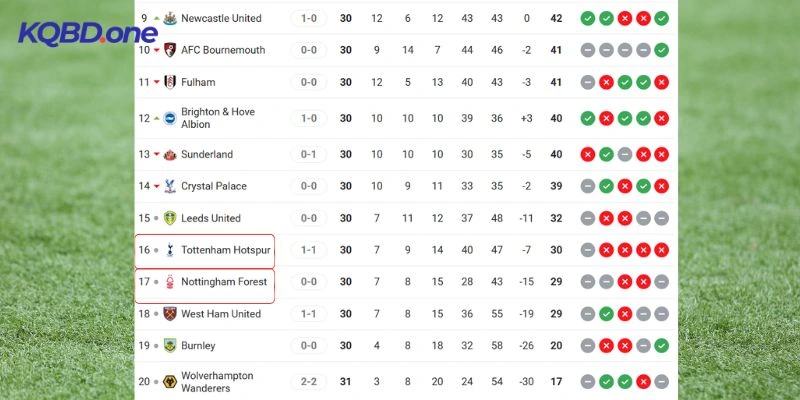Click Wolverhampton Wanderers' 2-2 score badge
The height and width of the screenshot is (400, 800).
pos(309,382)
